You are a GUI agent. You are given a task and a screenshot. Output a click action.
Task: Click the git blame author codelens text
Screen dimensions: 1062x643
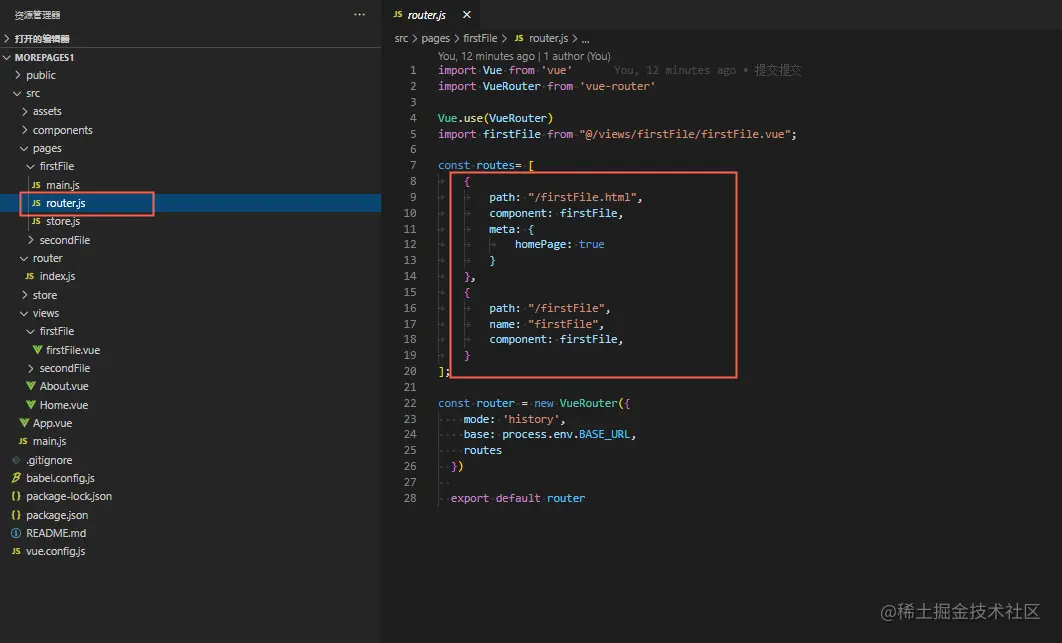[524, 56]
